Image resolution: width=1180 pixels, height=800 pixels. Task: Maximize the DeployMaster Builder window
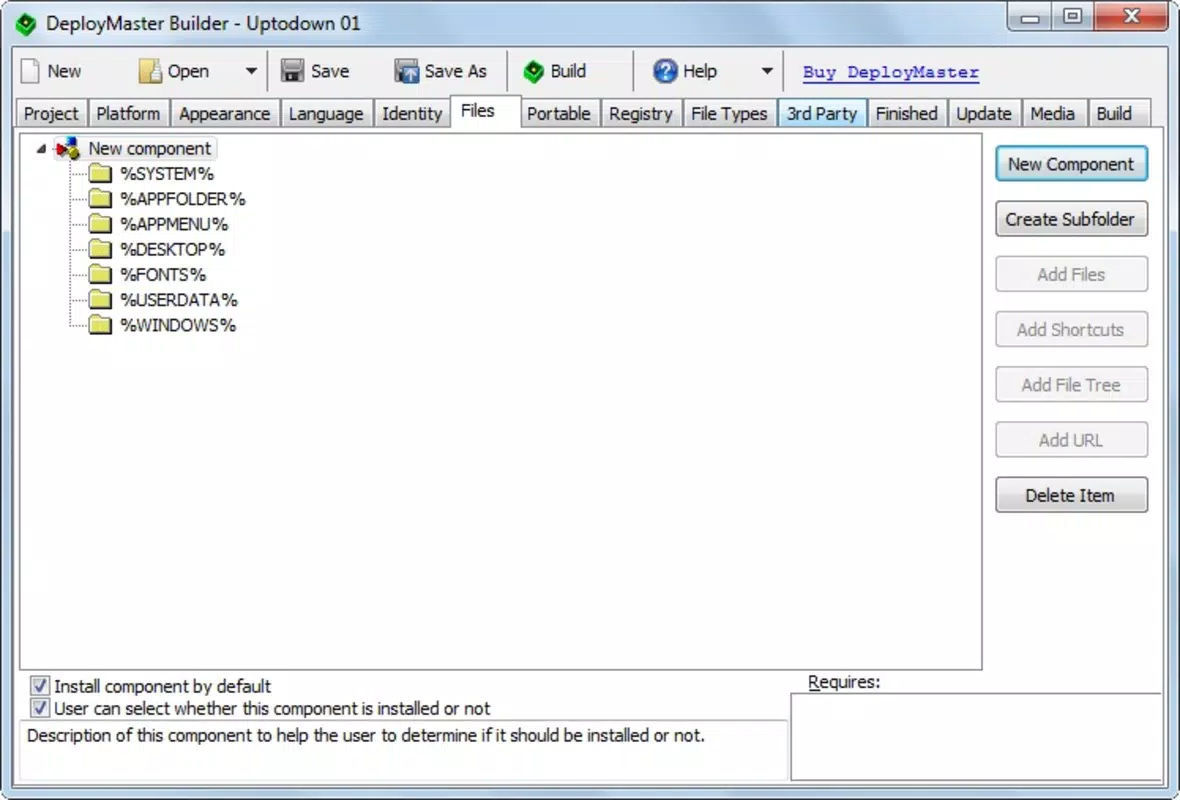pos(1072,17)
